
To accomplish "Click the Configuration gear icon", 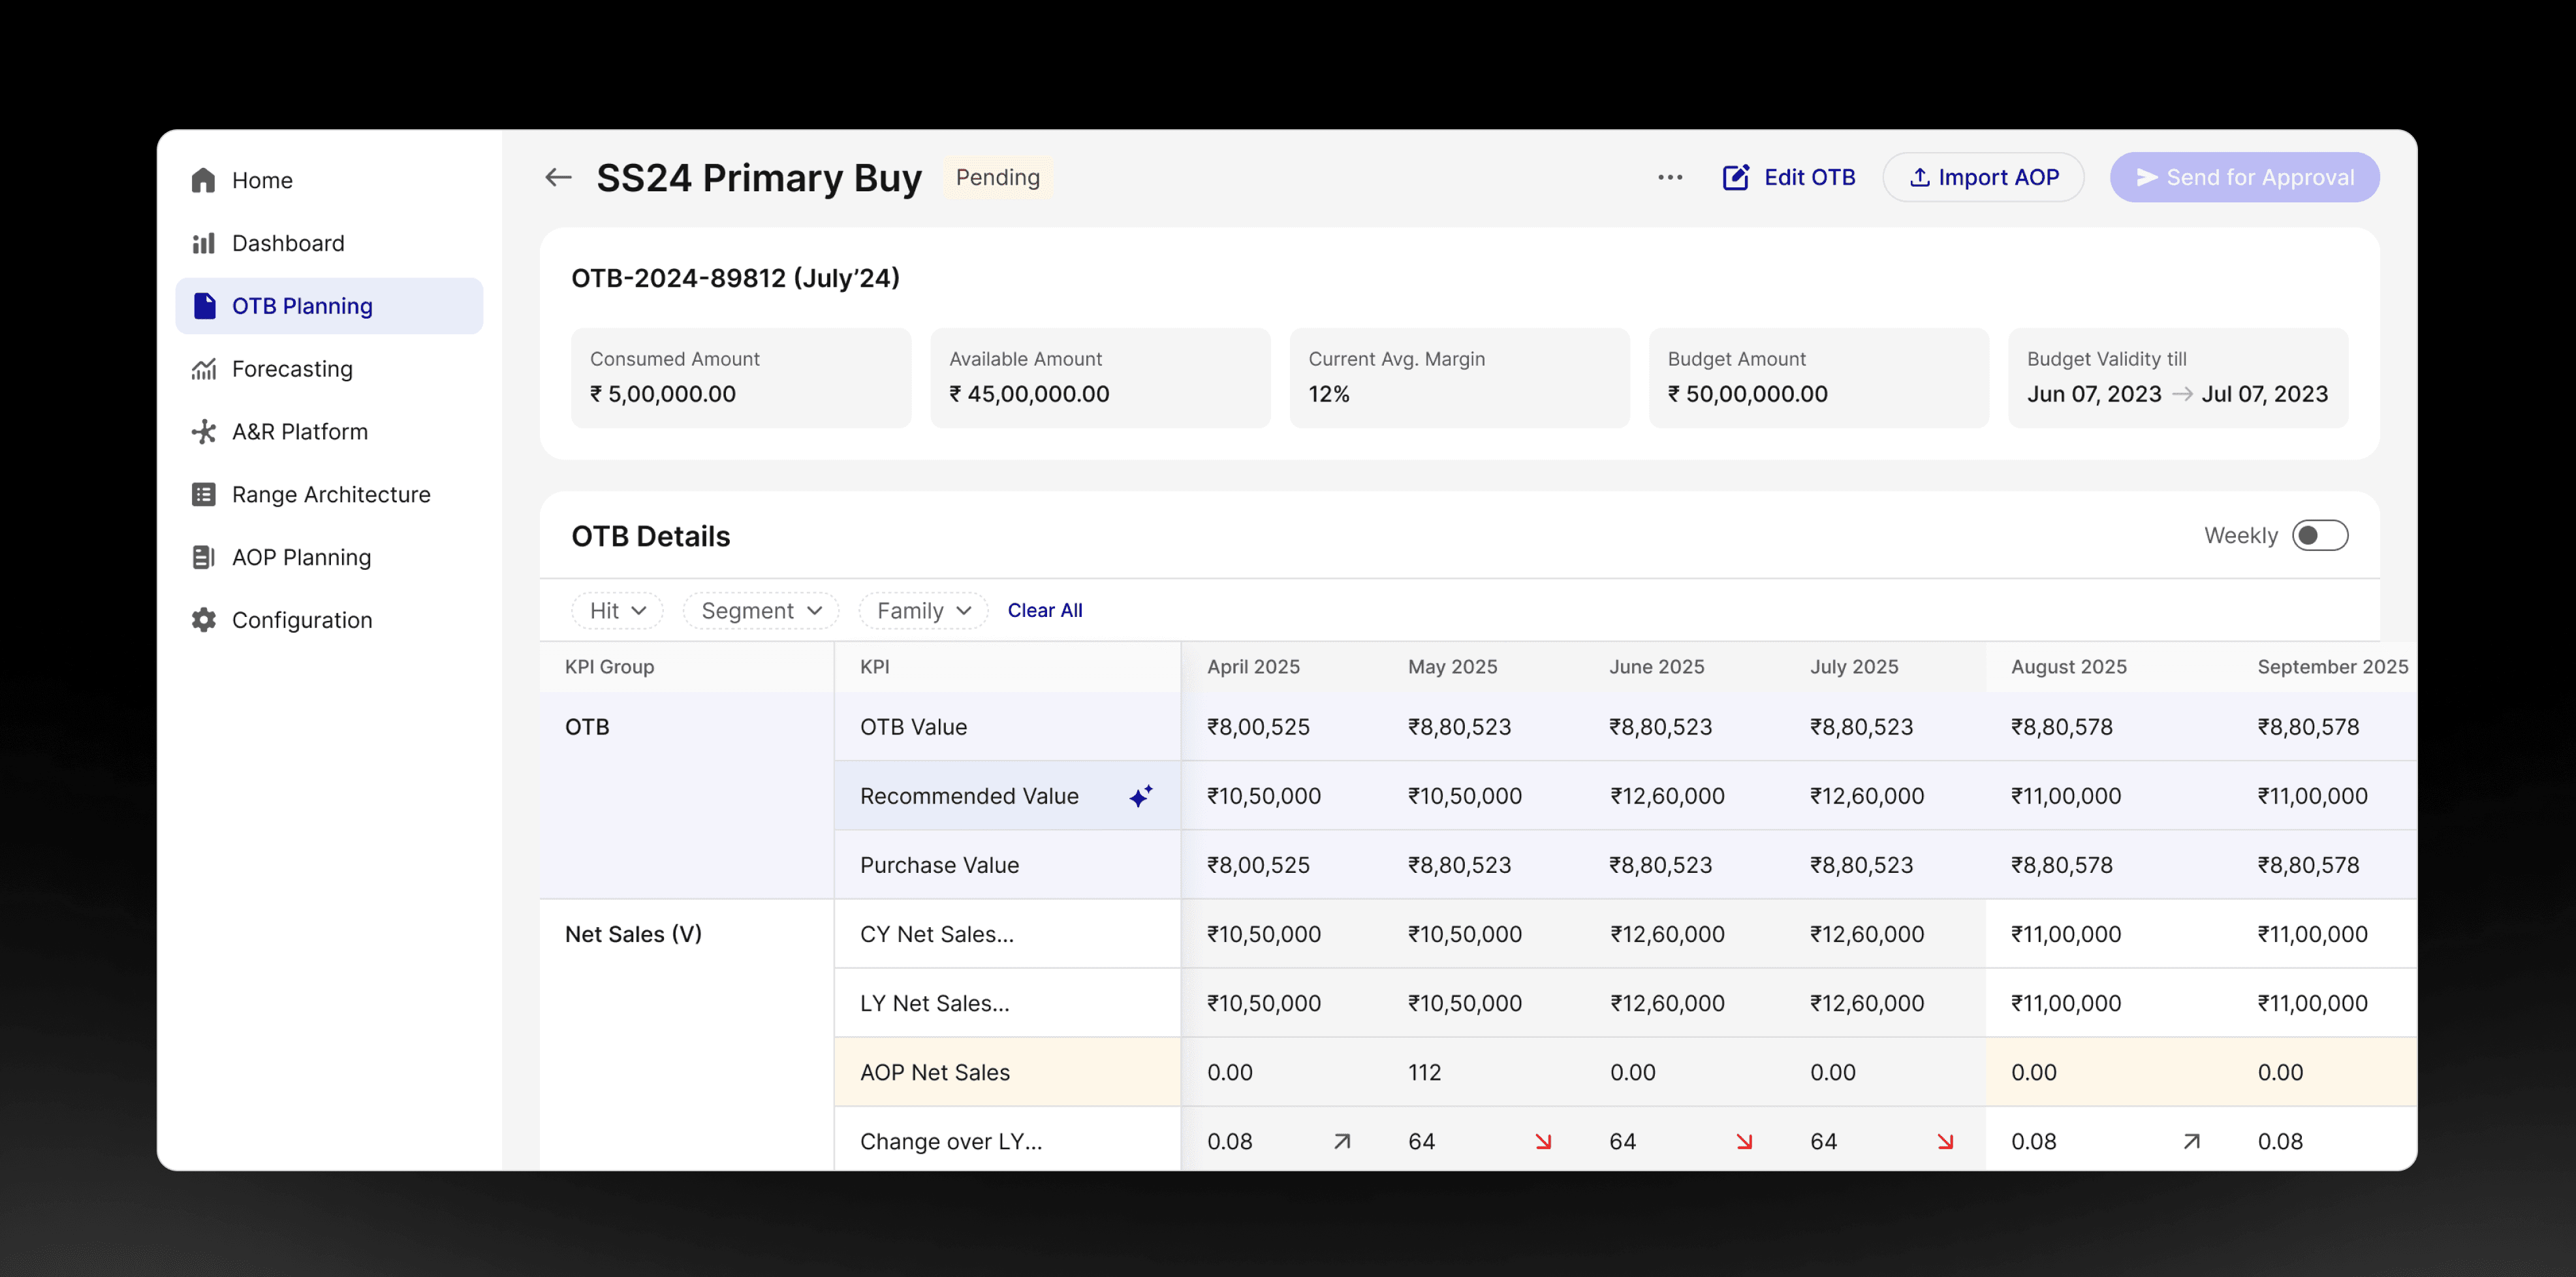I will [x=204, y=620].
